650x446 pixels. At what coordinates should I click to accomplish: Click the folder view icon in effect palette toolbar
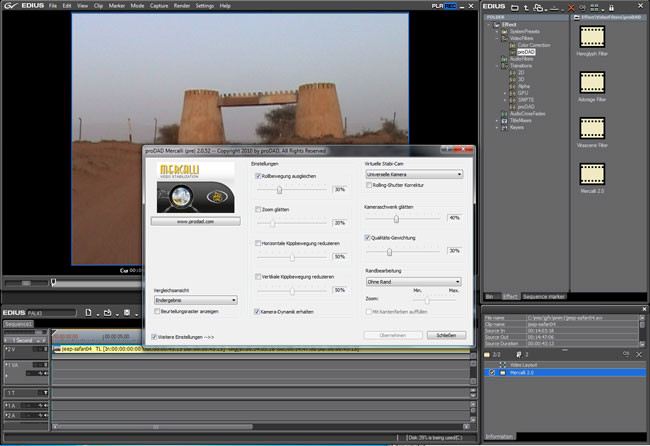coord(514,7)
